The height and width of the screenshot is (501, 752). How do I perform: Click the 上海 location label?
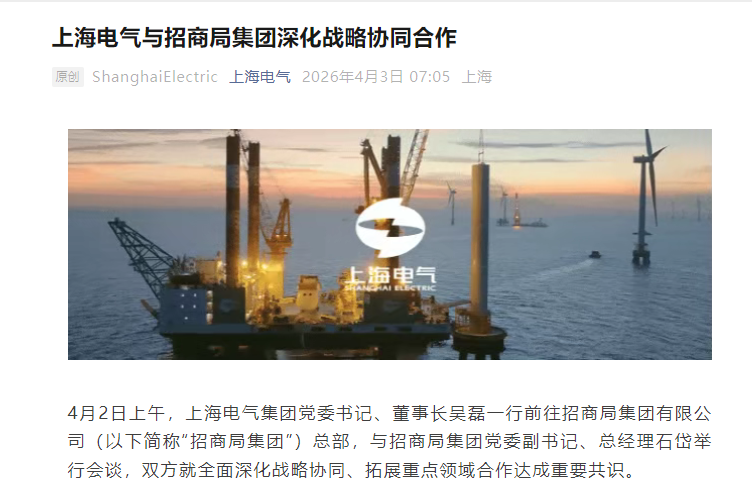click(x=477, y=77)
